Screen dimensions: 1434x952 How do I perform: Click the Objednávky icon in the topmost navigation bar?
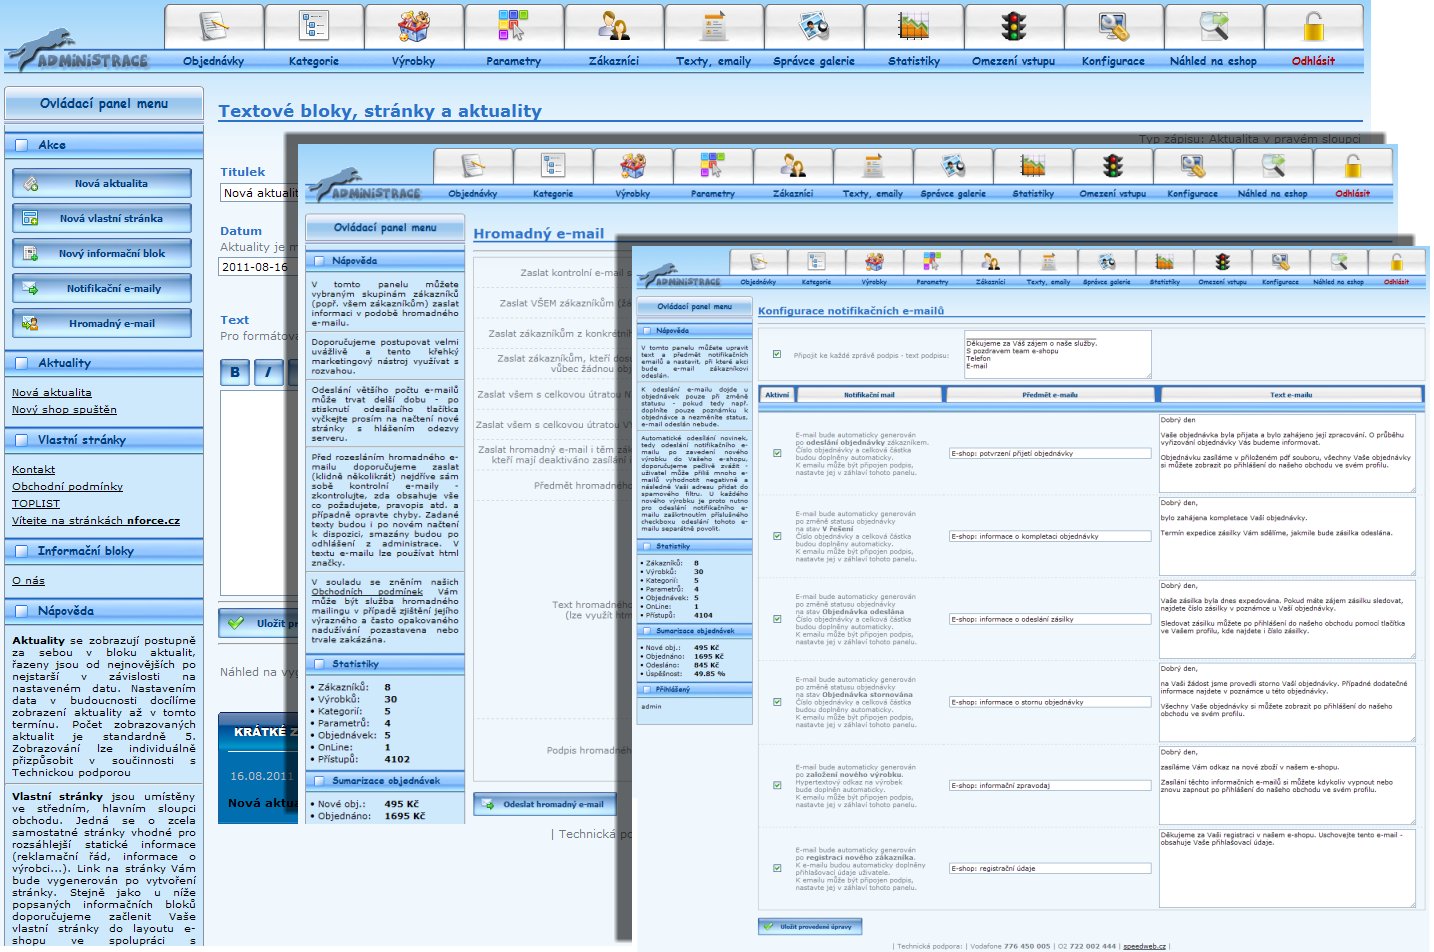click(213, 27)
